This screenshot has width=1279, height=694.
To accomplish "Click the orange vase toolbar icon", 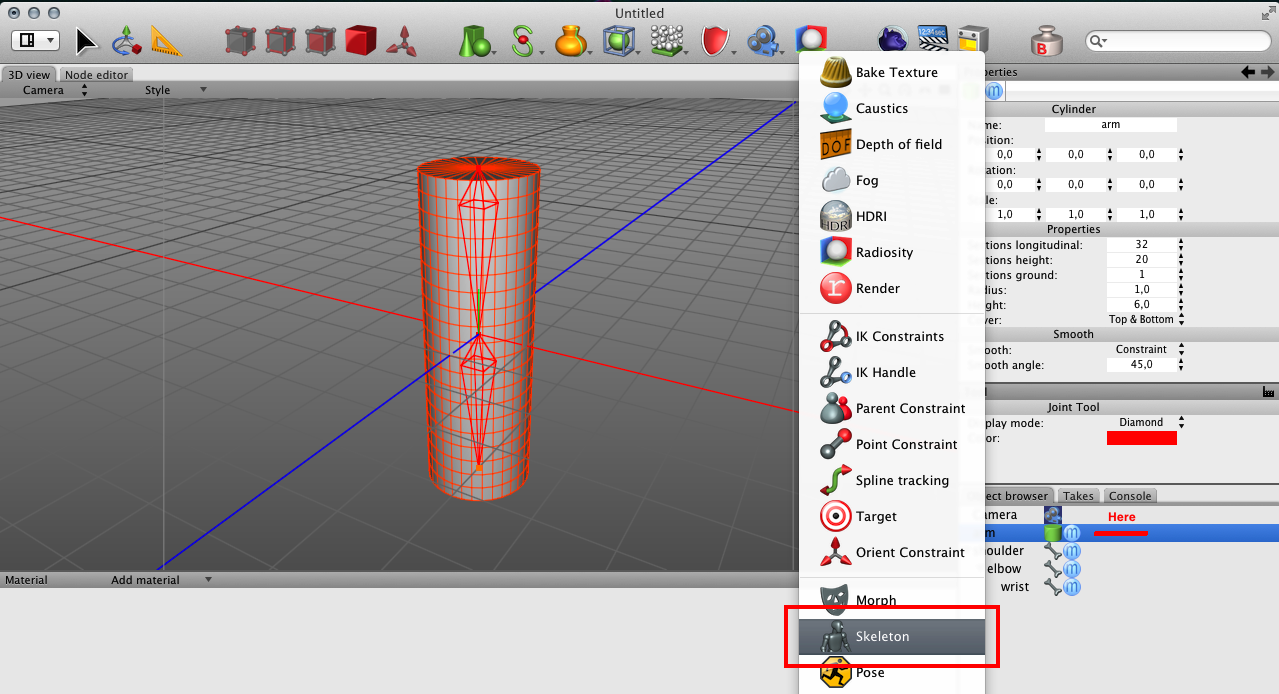I will click(x=569, y=41).
